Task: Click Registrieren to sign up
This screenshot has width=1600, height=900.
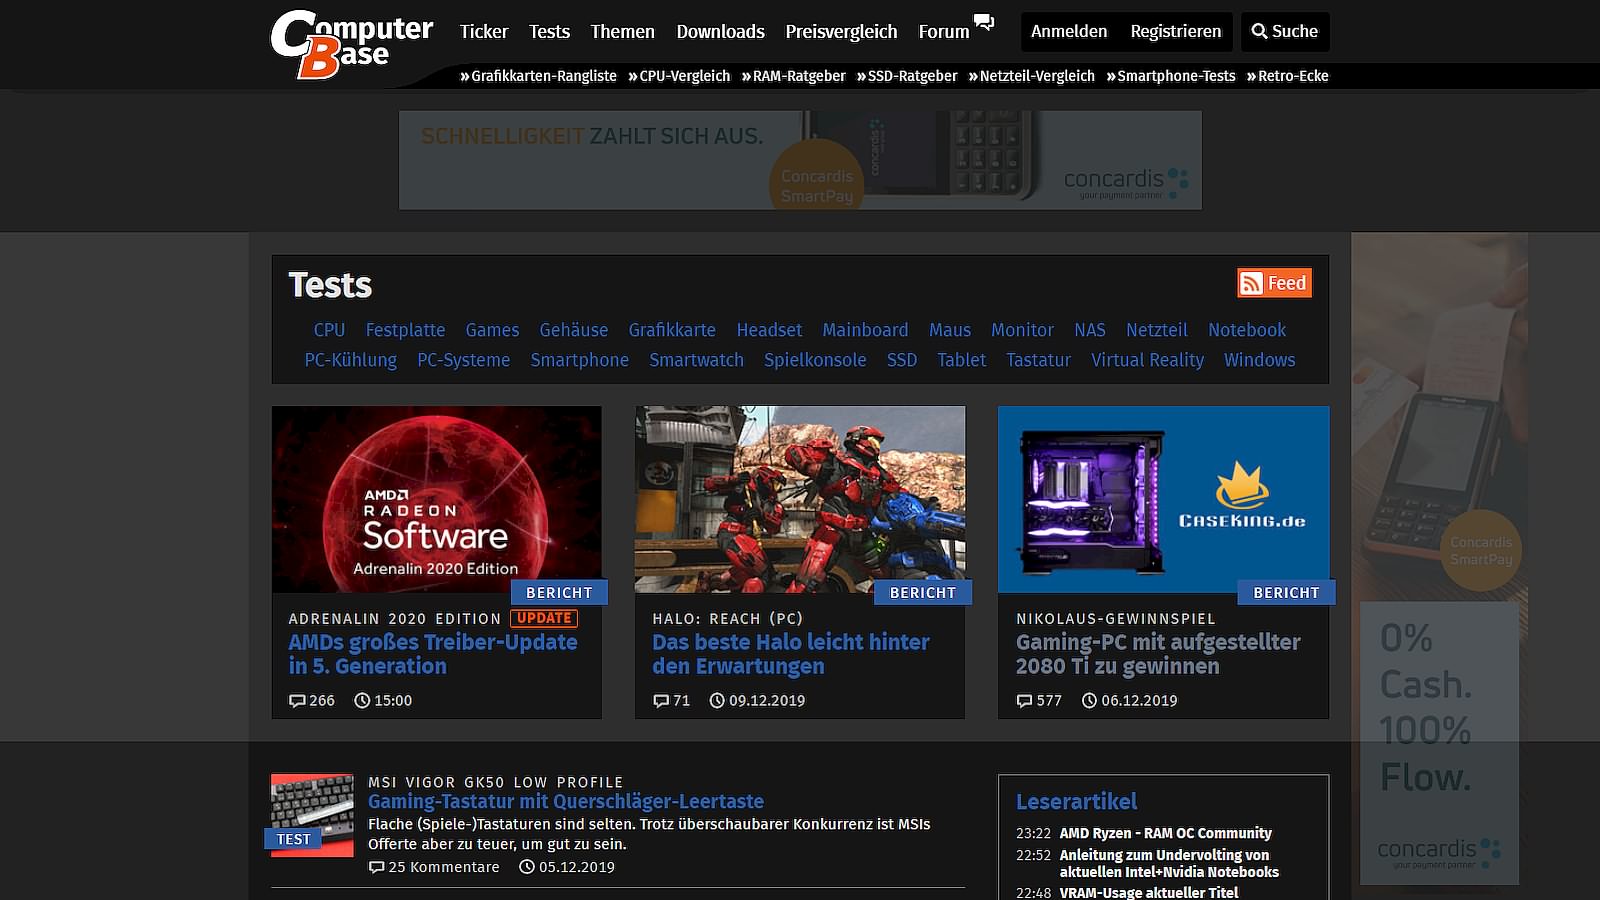Action: [1176, 31]
